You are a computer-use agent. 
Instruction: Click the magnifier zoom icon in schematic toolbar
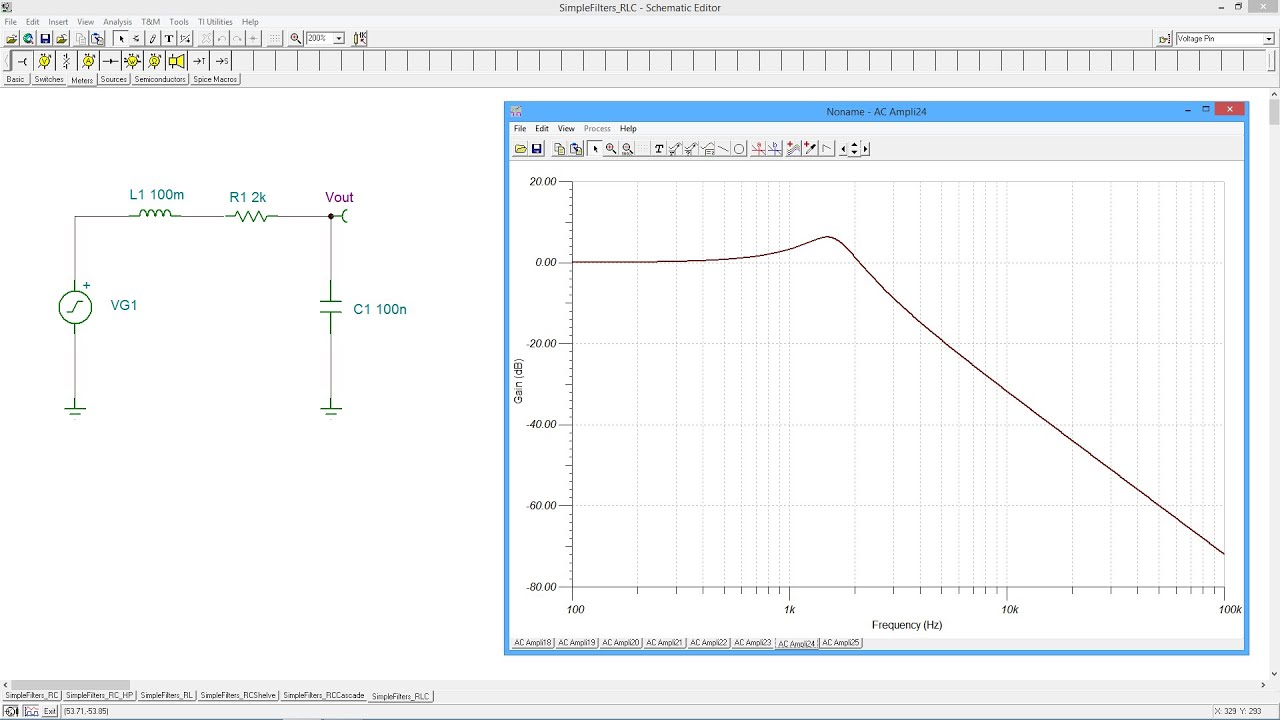pos(296,39)
